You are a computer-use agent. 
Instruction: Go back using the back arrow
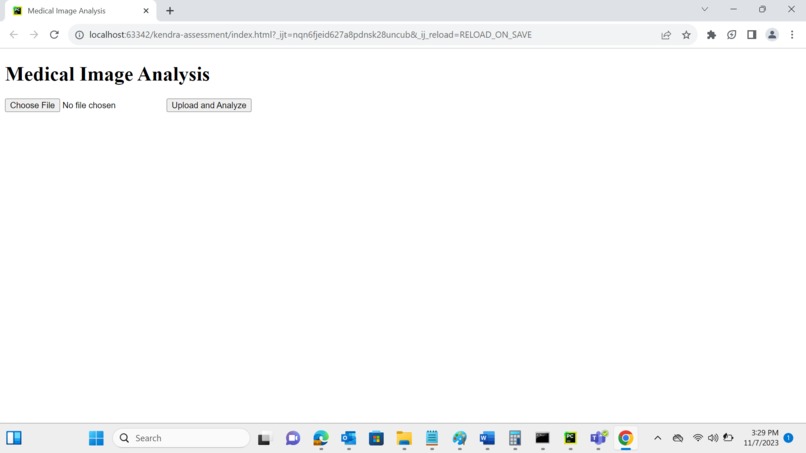point(14,34)
